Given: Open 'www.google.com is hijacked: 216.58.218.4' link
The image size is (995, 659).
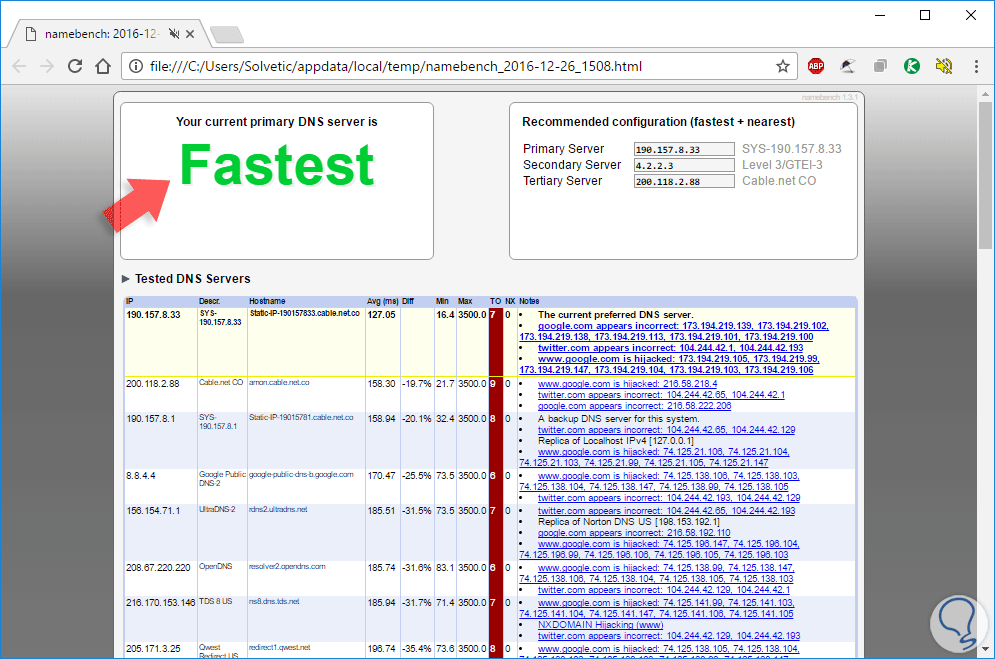Looking at the screenshot, I should [628, 384].
